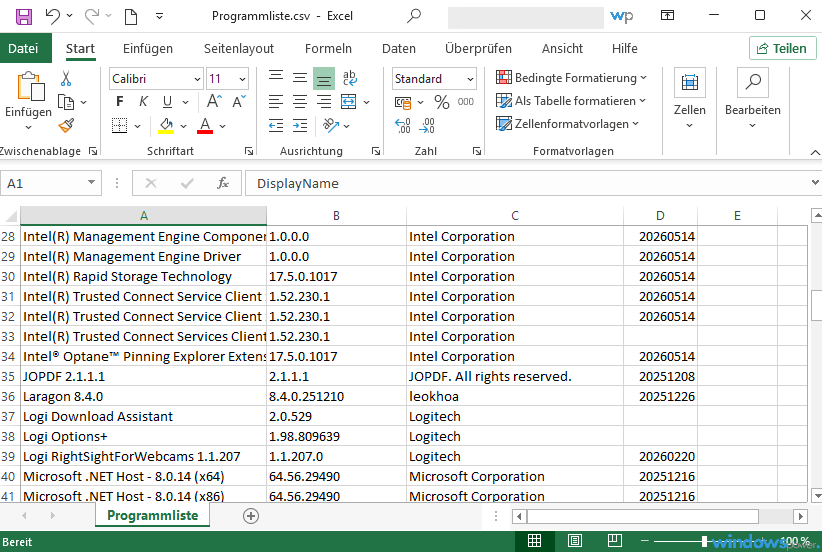Open the Calibri font name dropdown
Screen dimensions: 822x552
pyautogui.click(x=197, y=79)
